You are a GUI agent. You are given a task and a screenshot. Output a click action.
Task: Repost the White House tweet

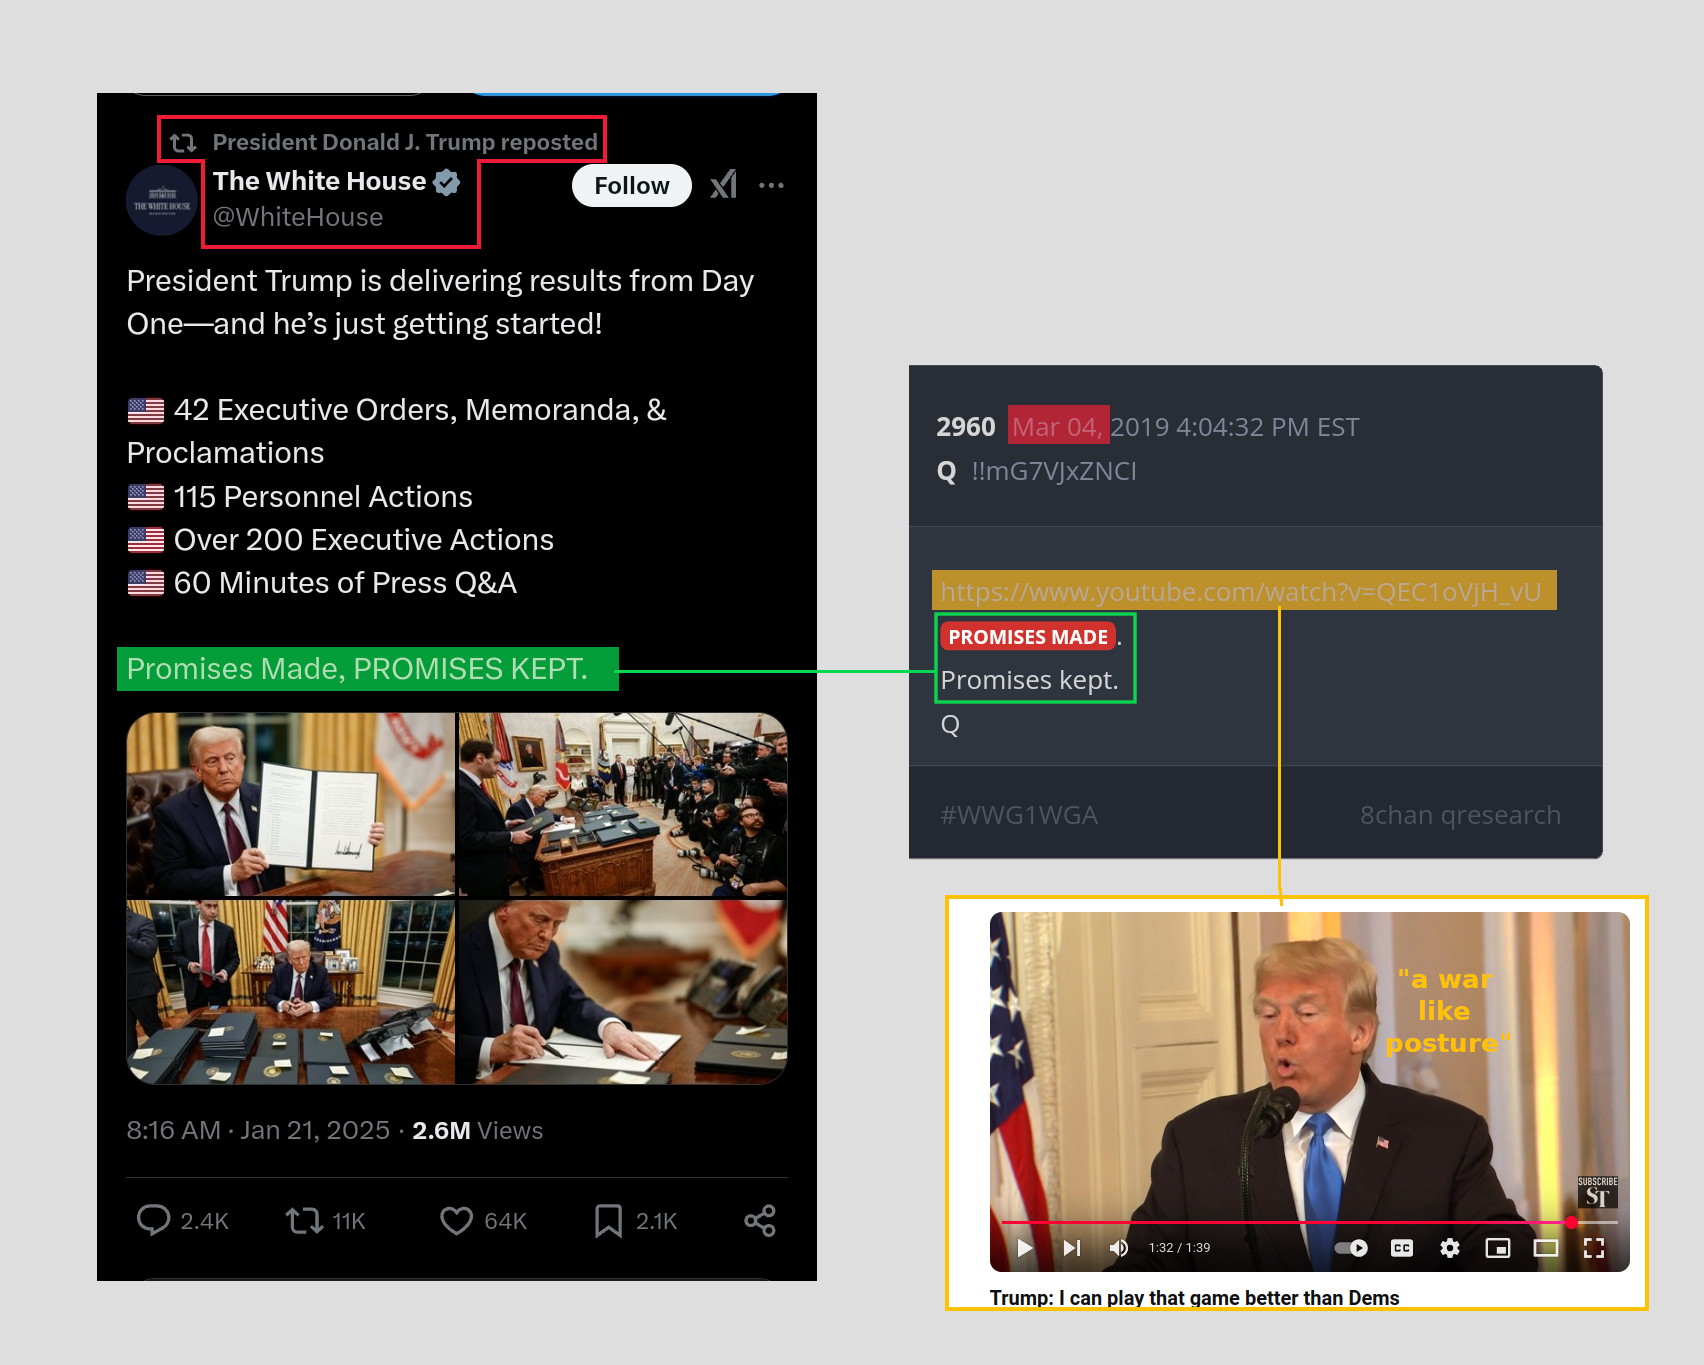pos(304,1220)
